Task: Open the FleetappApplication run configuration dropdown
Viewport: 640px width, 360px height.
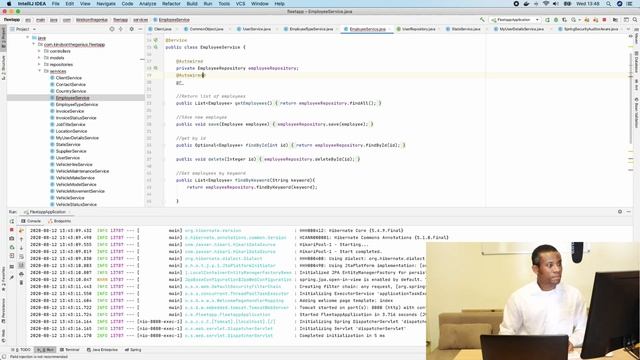Action: (x=515, y=20)
